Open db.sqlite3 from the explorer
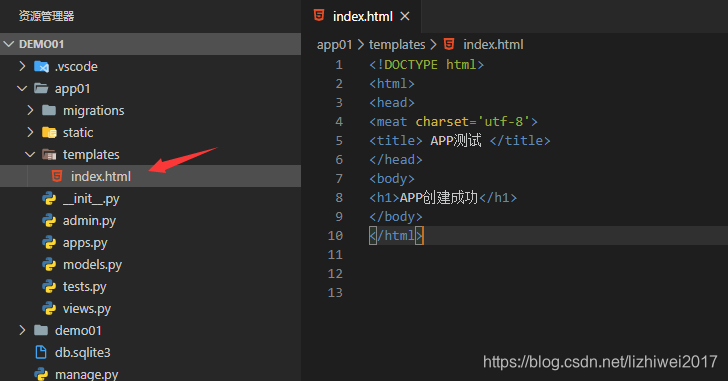The image size is (728, 381). [x=83, y=353]
